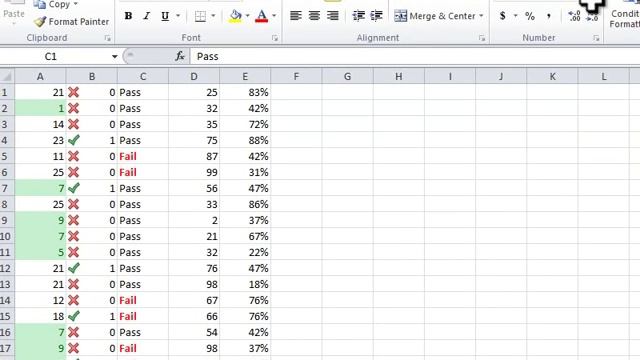Open the font color dropdown arrow
The width and height of the screenshot is (640, 360).
(274, 16)
